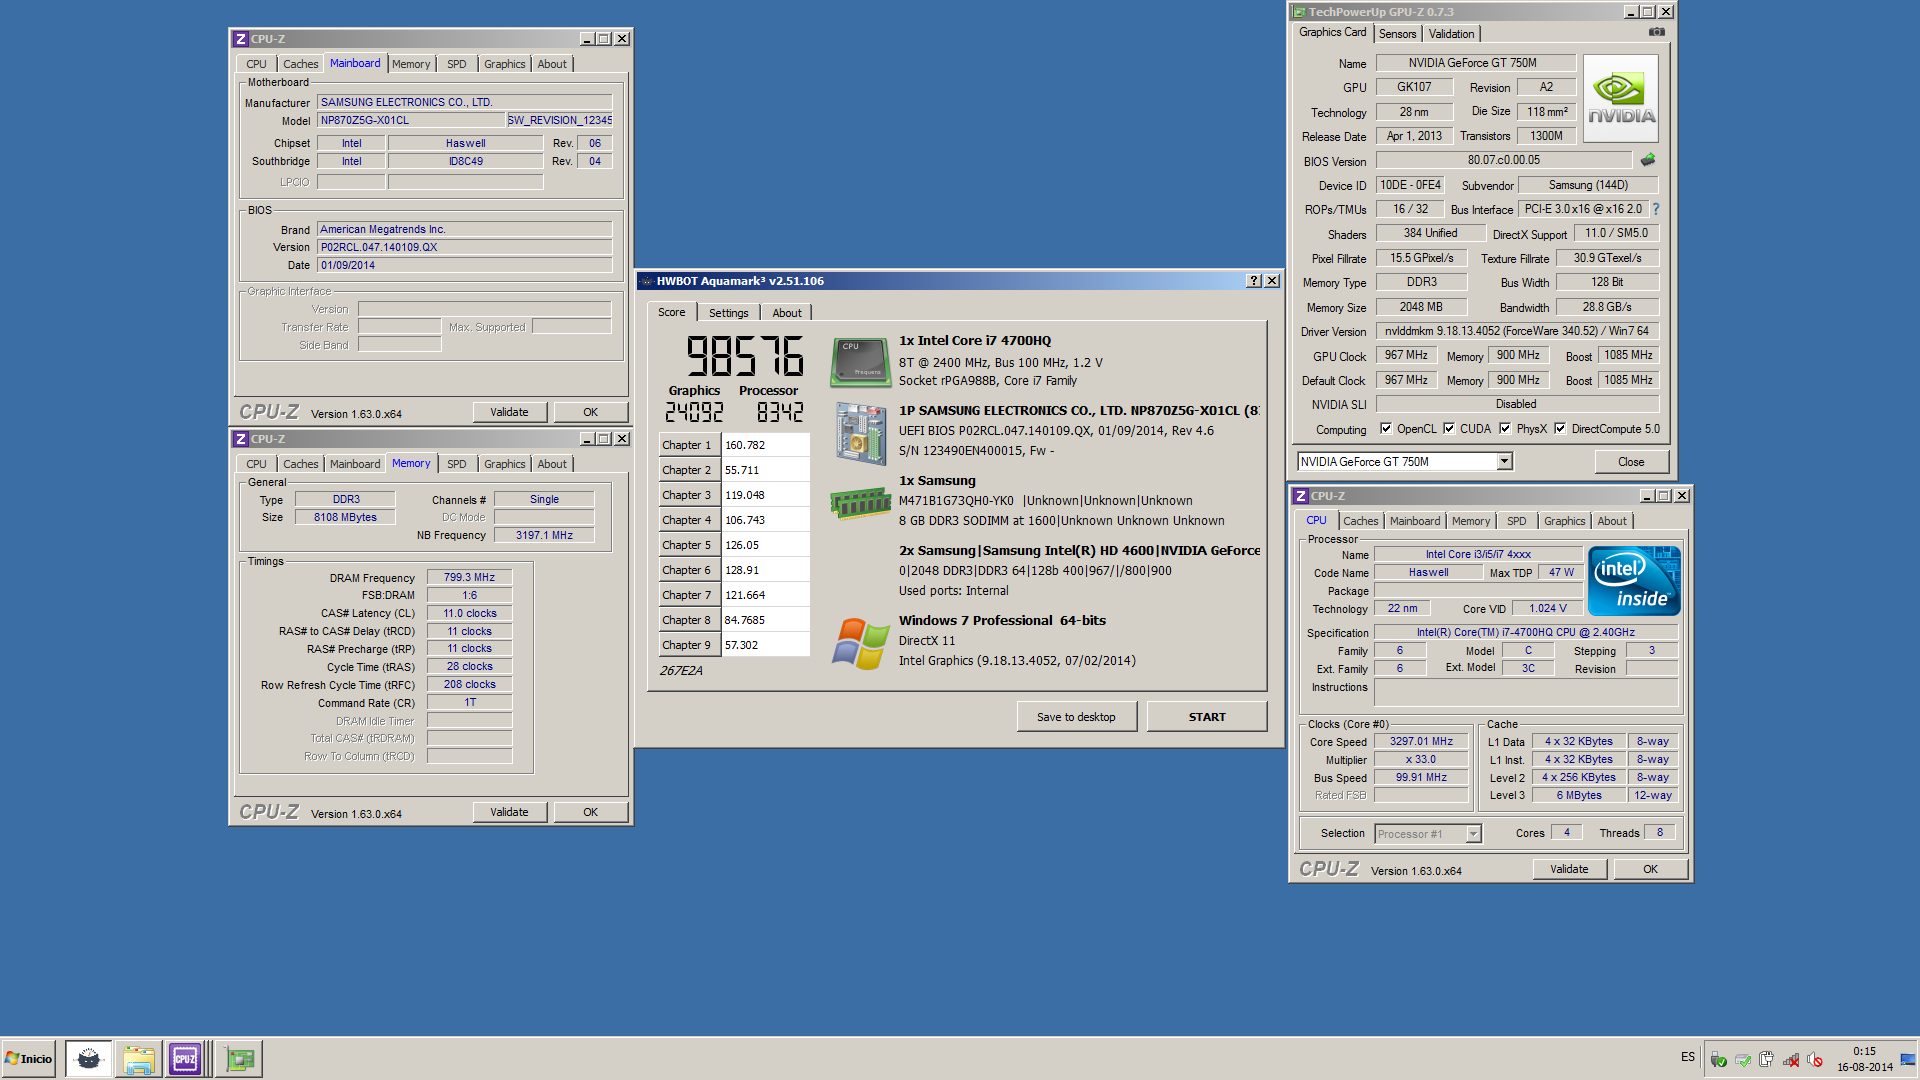The image size is (1920, 1080).
Task: Open the NVIDIA GeForce GT 750M dropdown
Action: coord(1504,461)
